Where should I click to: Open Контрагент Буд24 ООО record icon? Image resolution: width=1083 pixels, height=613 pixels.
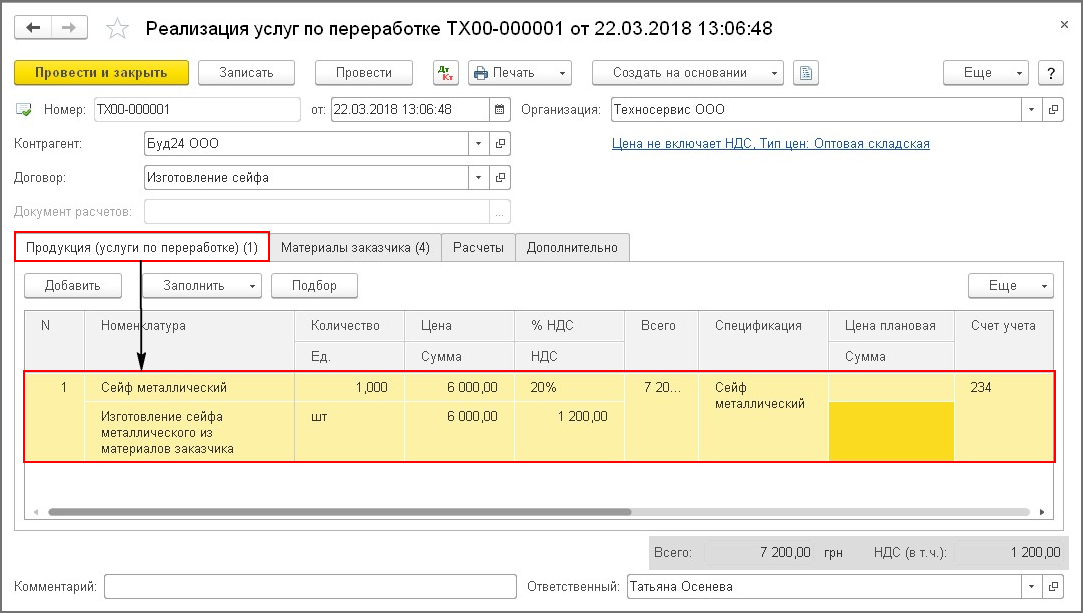point(500,144)
